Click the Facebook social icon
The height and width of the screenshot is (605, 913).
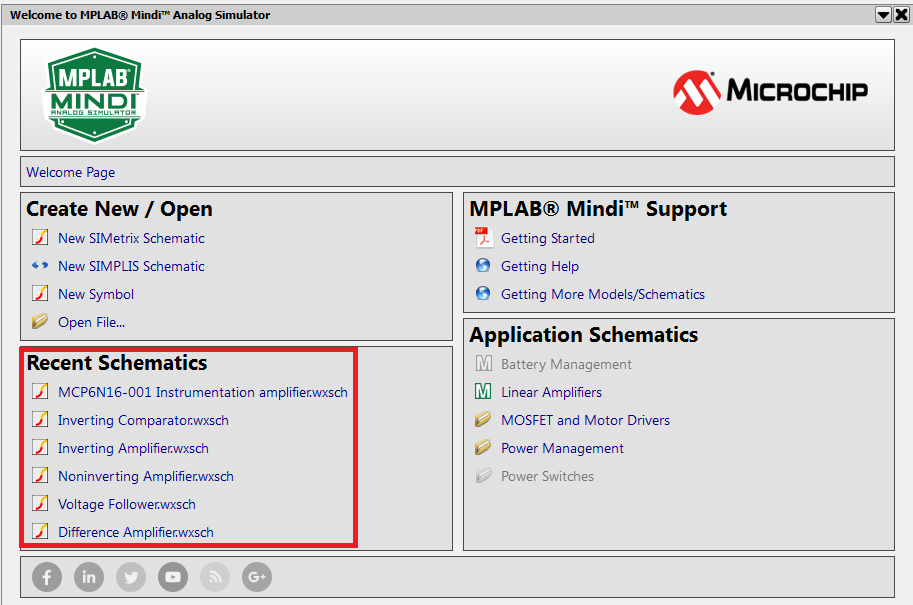(47, 577)
